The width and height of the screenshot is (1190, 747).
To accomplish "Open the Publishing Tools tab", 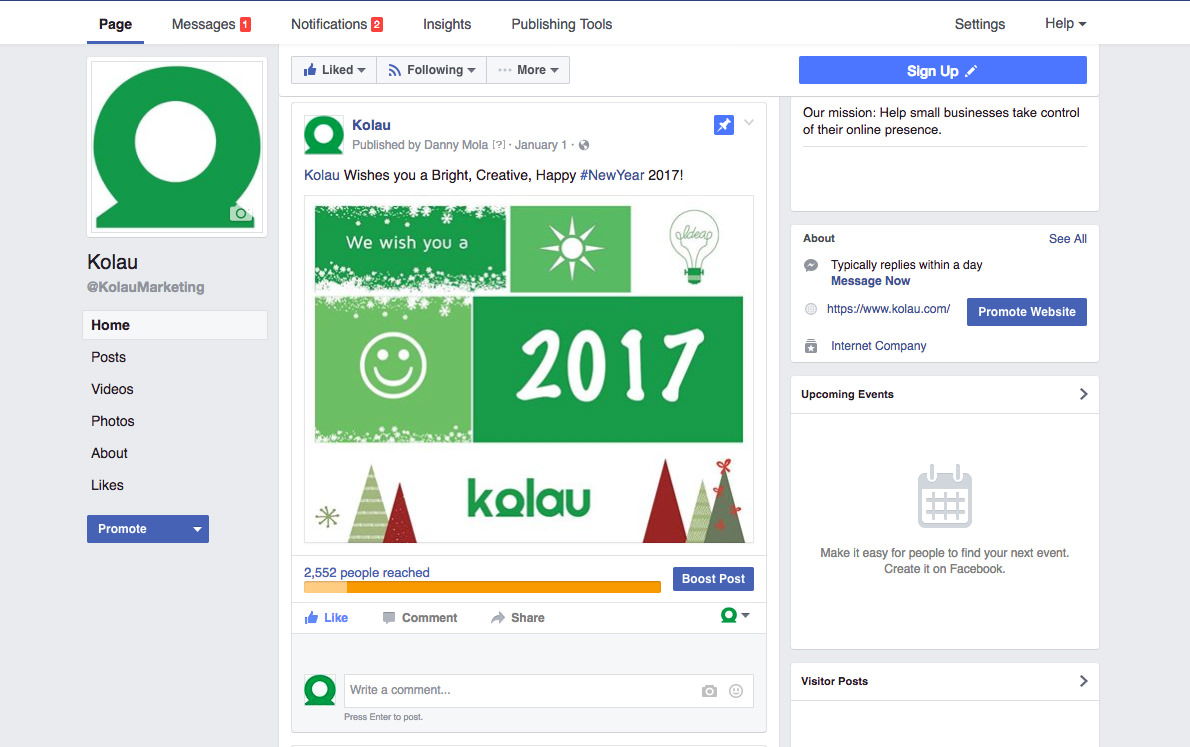I will pos(562,24).
